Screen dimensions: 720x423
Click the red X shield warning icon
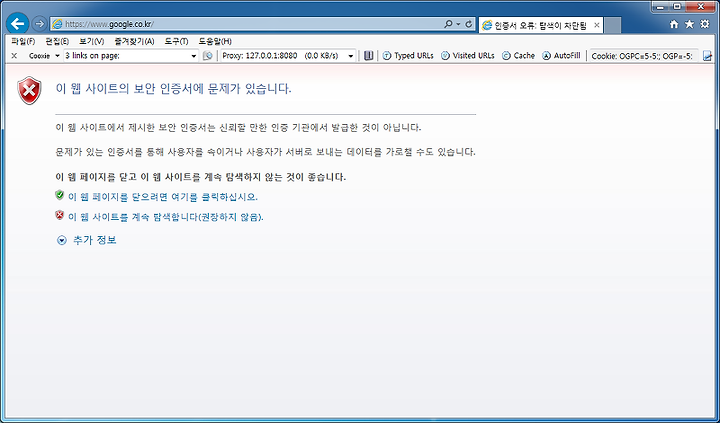pos(29,90)
